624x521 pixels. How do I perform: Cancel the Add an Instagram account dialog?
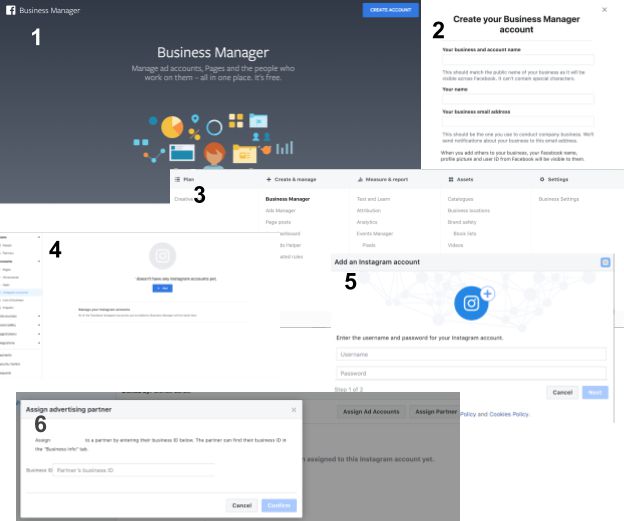[562, 392]
